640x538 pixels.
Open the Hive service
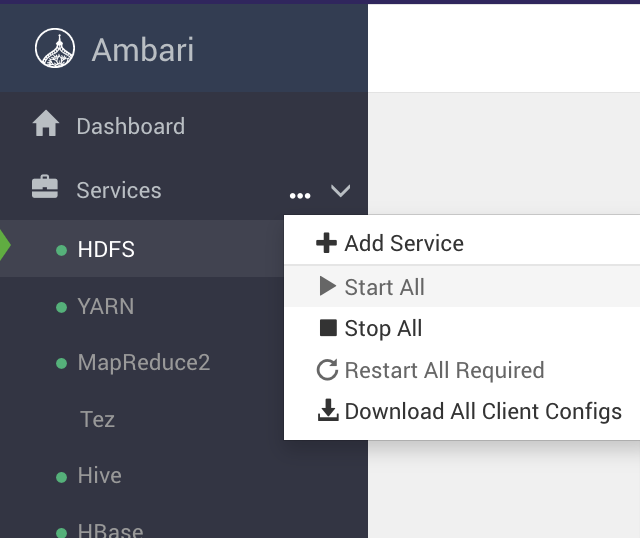100,476
